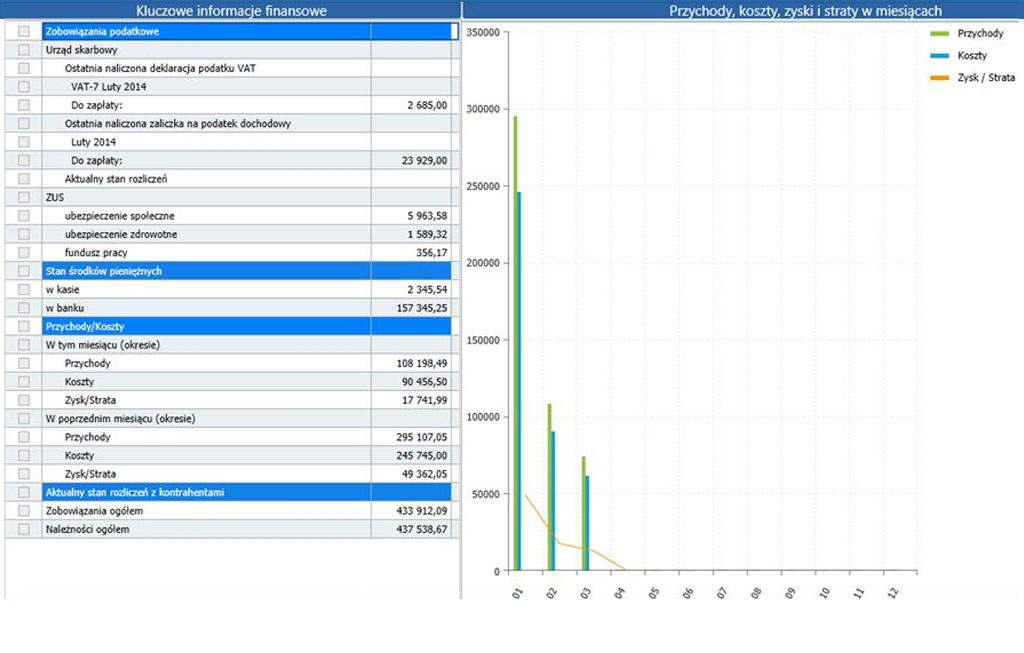Click Ostatnia naliczona deklaracja podatku VAT
This screenshot has width=1024, height=653.
coord(160,68)
